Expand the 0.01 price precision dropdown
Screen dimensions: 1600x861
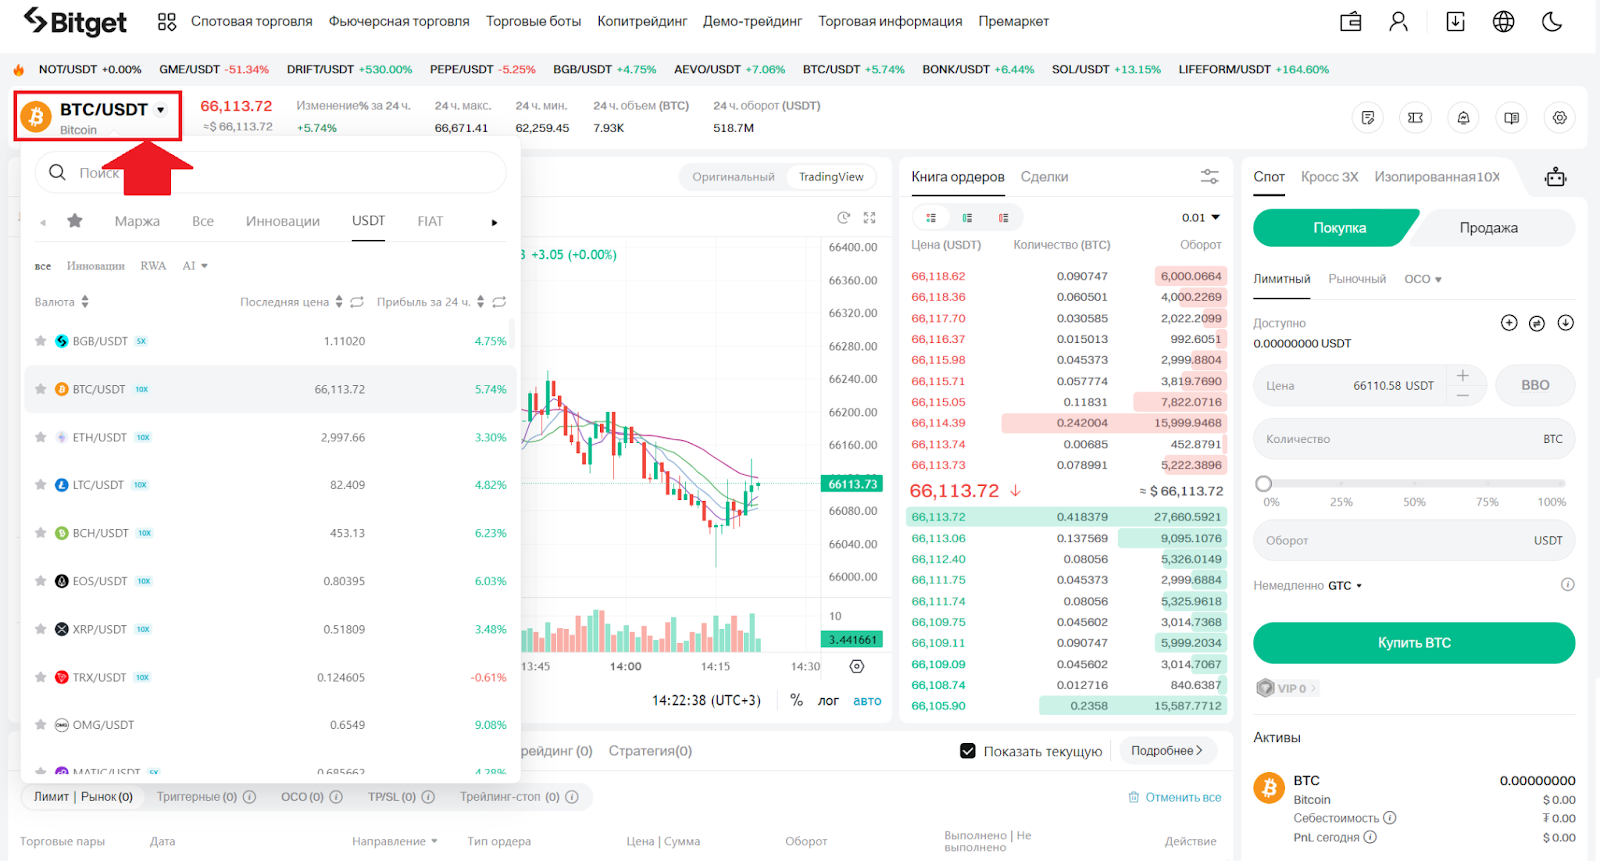[x=1201, y=217]
